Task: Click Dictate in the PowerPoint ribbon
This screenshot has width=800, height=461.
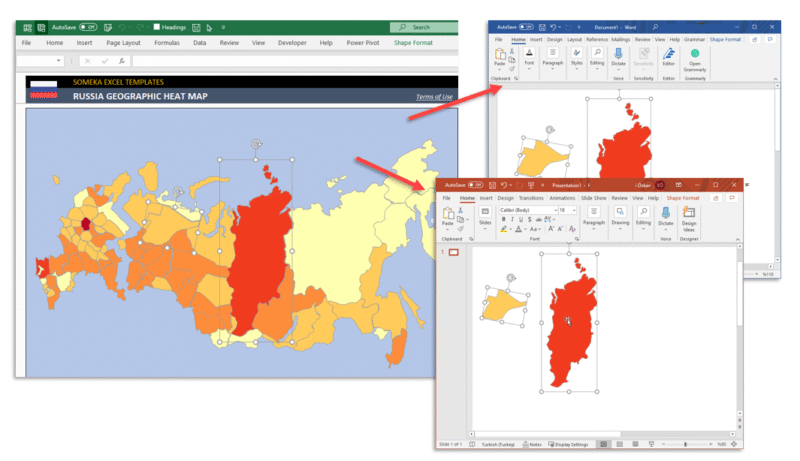Action: tap(666, 216)
